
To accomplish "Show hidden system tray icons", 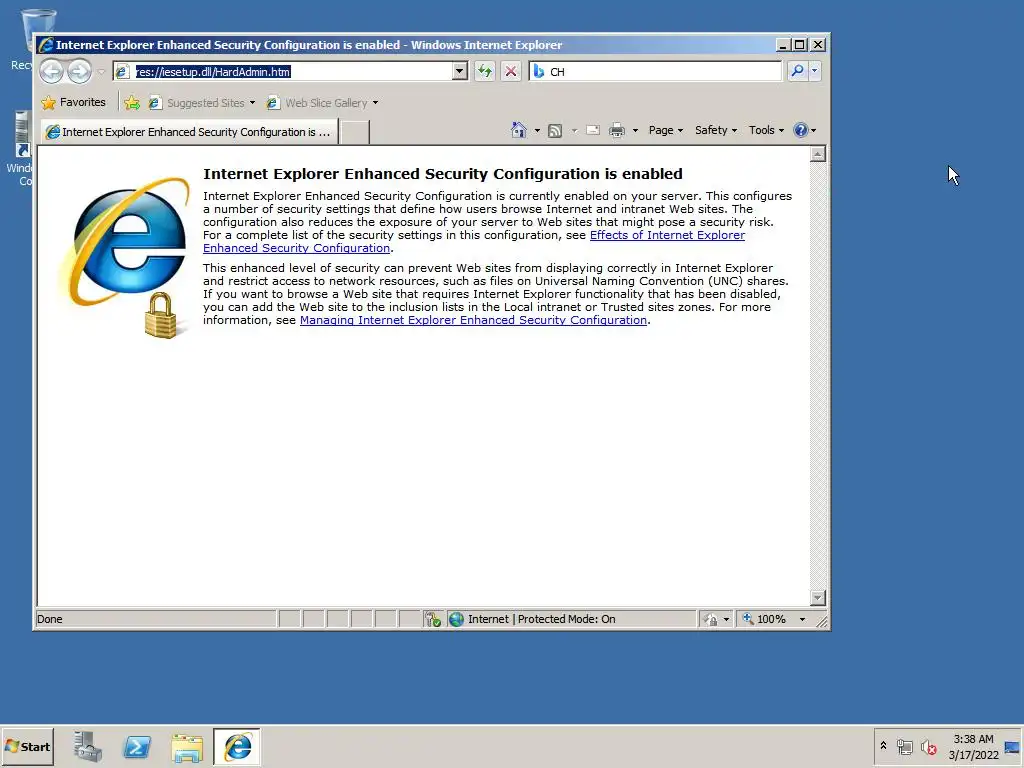I will (884, 746).
